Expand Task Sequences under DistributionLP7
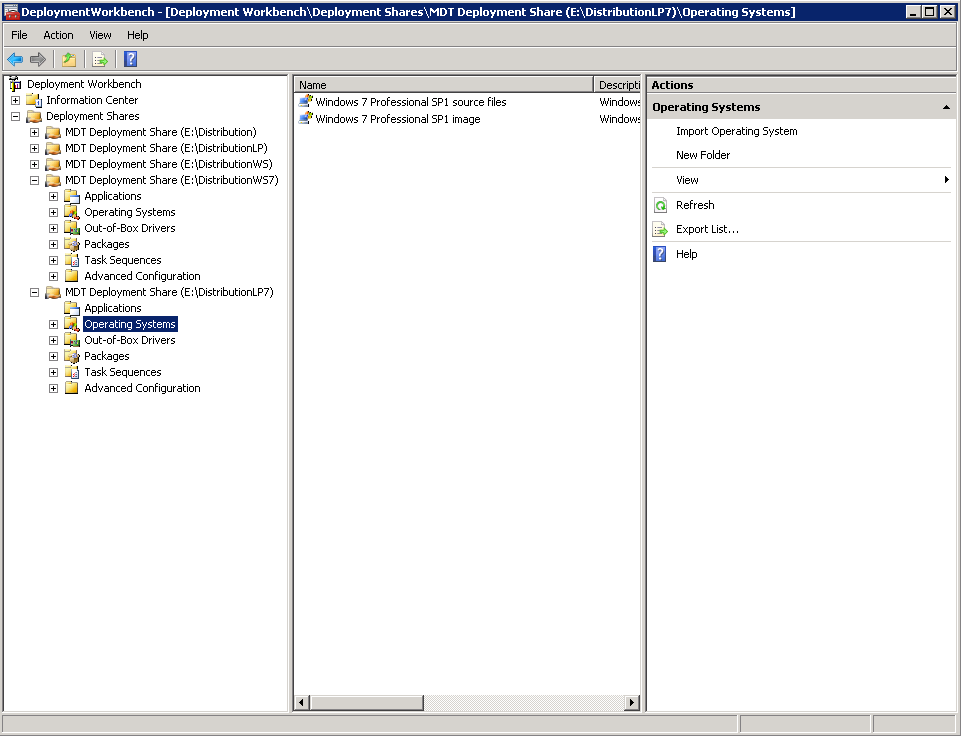This screenshot has height=736, width=961. coord(53,372)
